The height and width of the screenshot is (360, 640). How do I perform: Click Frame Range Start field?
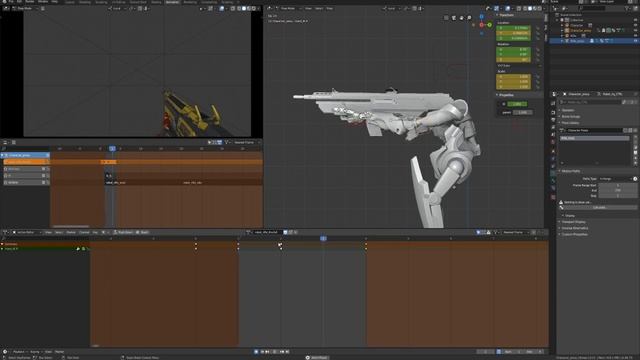pyautogui.click(x=618, y=185)
